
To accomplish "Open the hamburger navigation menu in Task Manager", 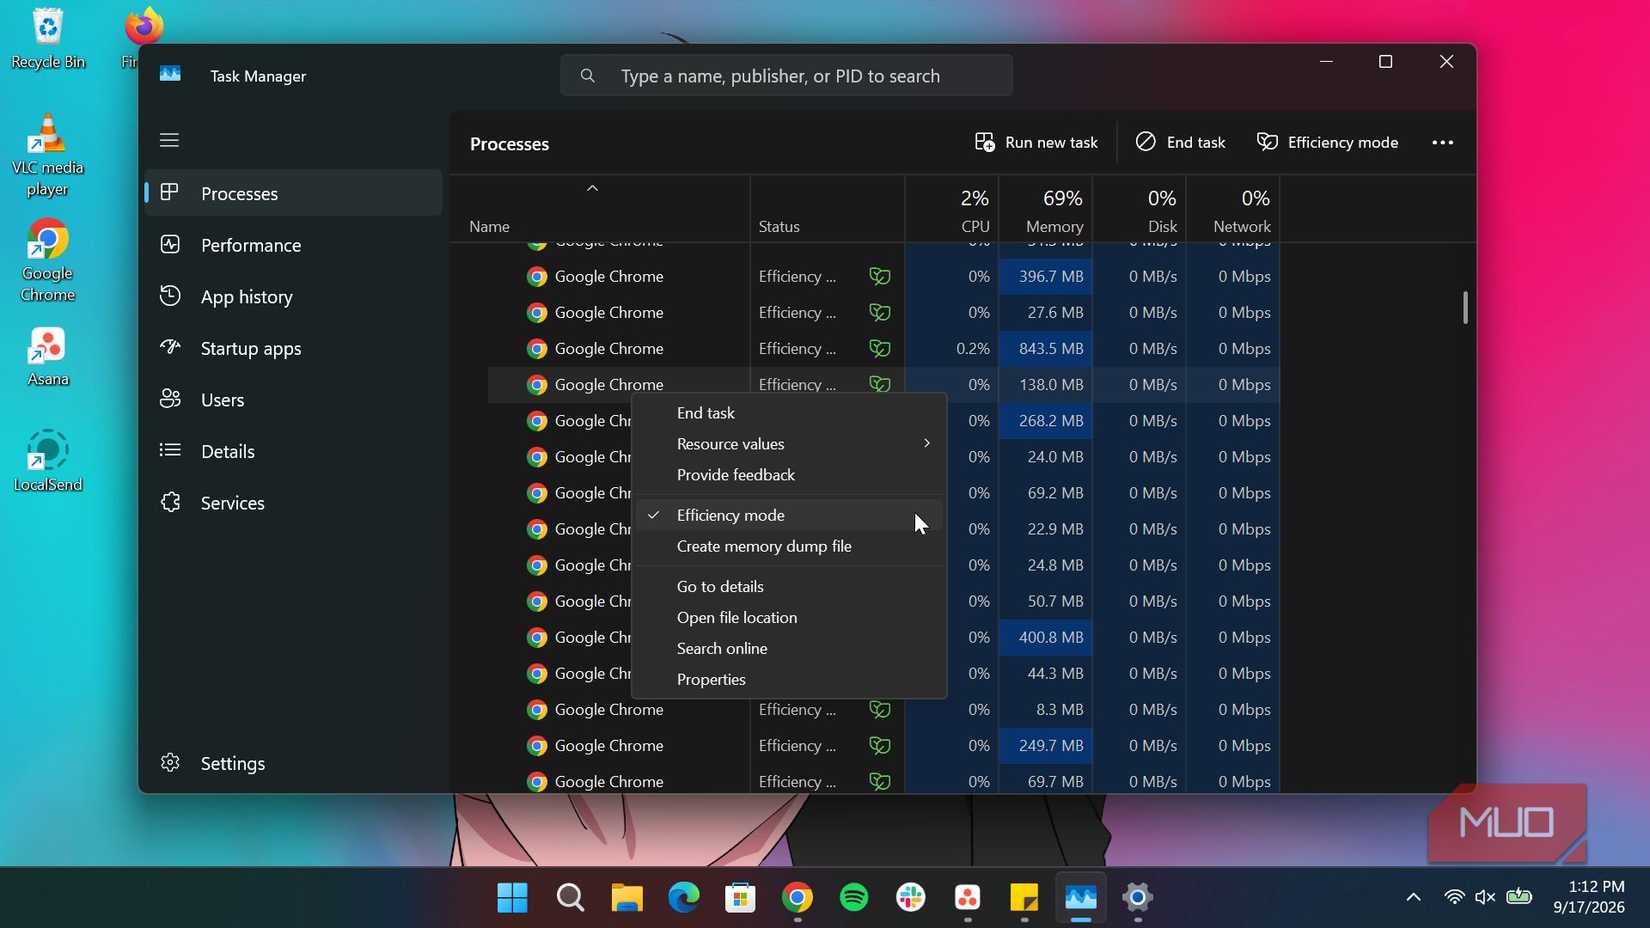I will 169,140.
